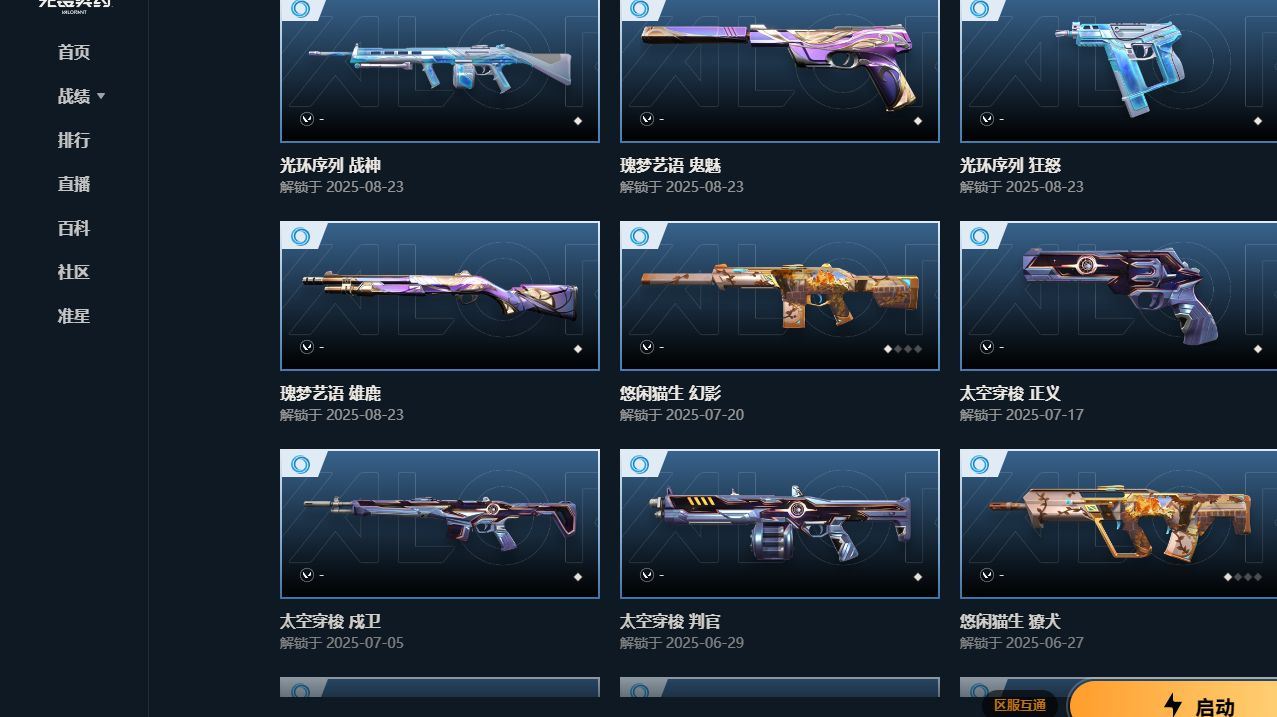The width and height of the screenshot is (1277, 717).
Task: Open the 太空穿梭 戍卫 rifle skin thumbnail
Action: tap(440, 524)
